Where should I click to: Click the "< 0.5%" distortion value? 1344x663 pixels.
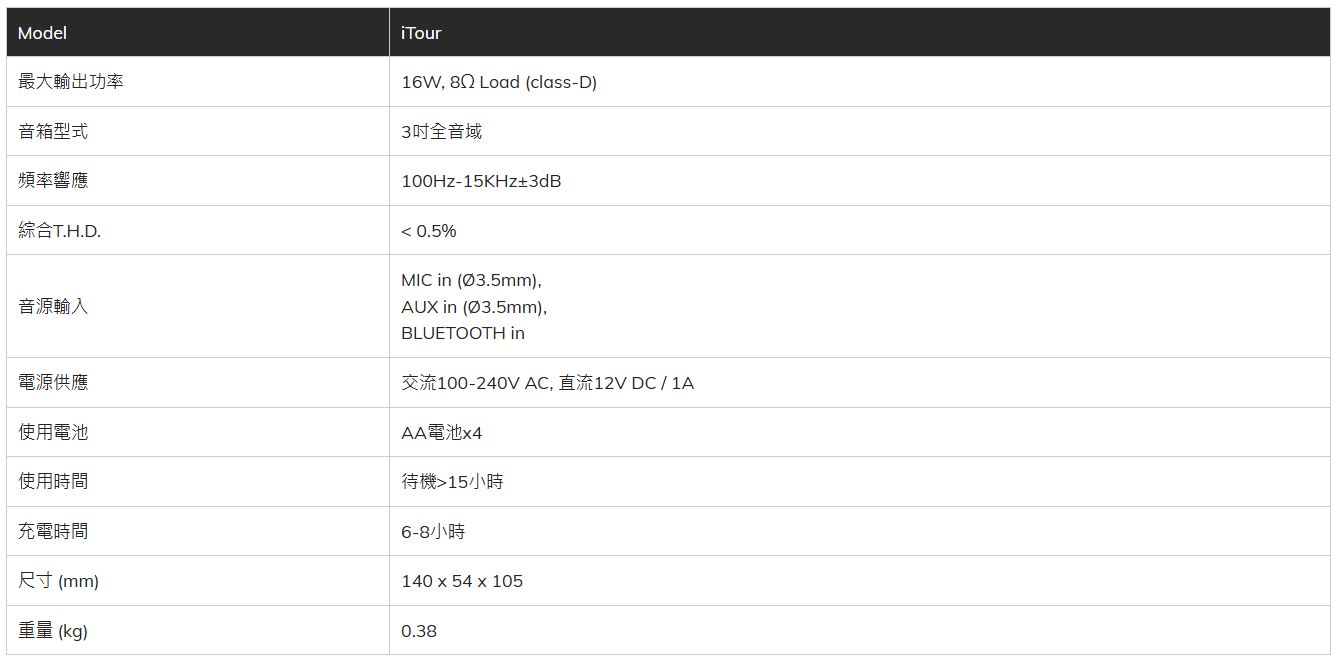(429, 231)
